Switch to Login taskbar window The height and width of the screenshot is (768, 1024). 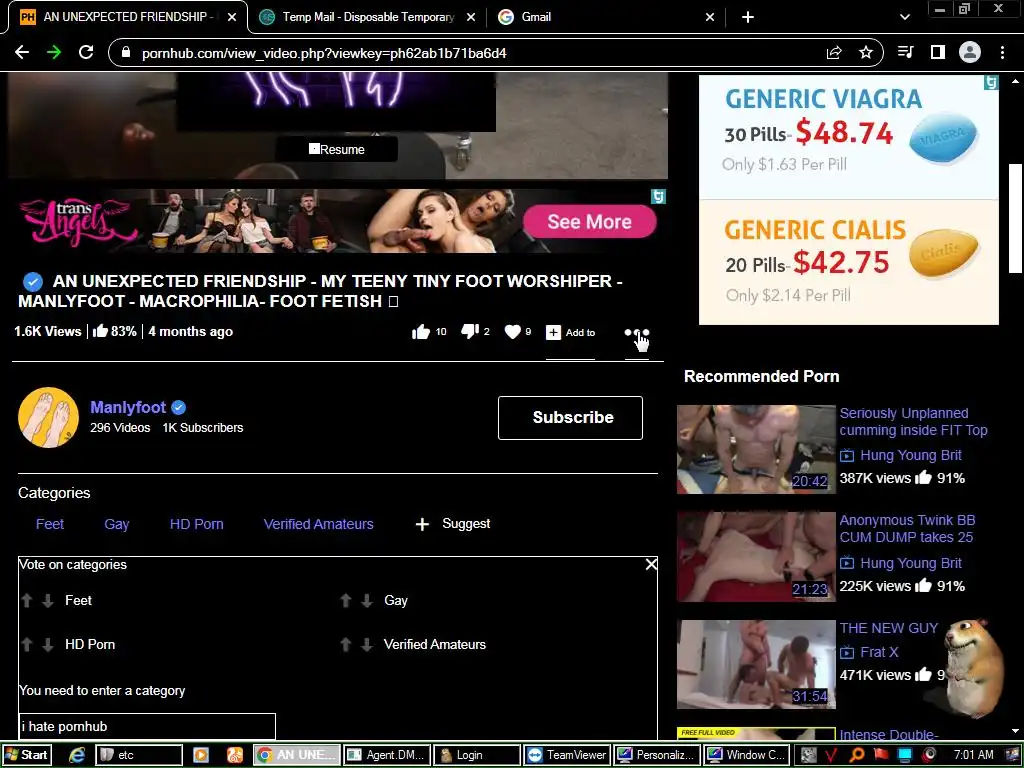click(477, 755)
